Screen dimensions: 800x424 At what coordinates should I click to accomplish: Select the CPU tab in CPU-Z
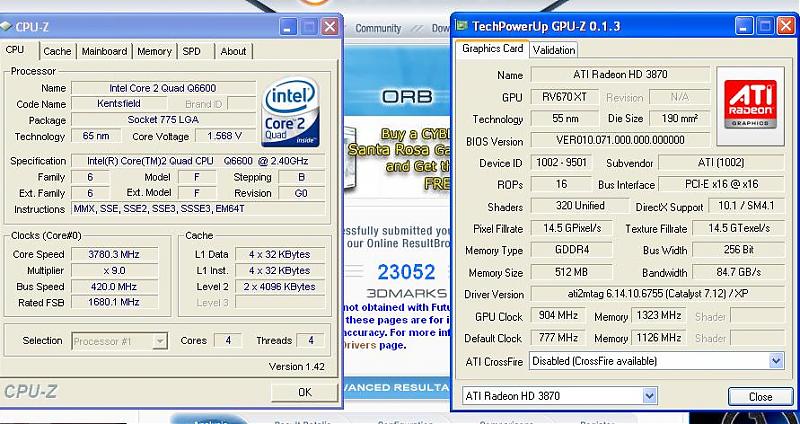(15, 50)
